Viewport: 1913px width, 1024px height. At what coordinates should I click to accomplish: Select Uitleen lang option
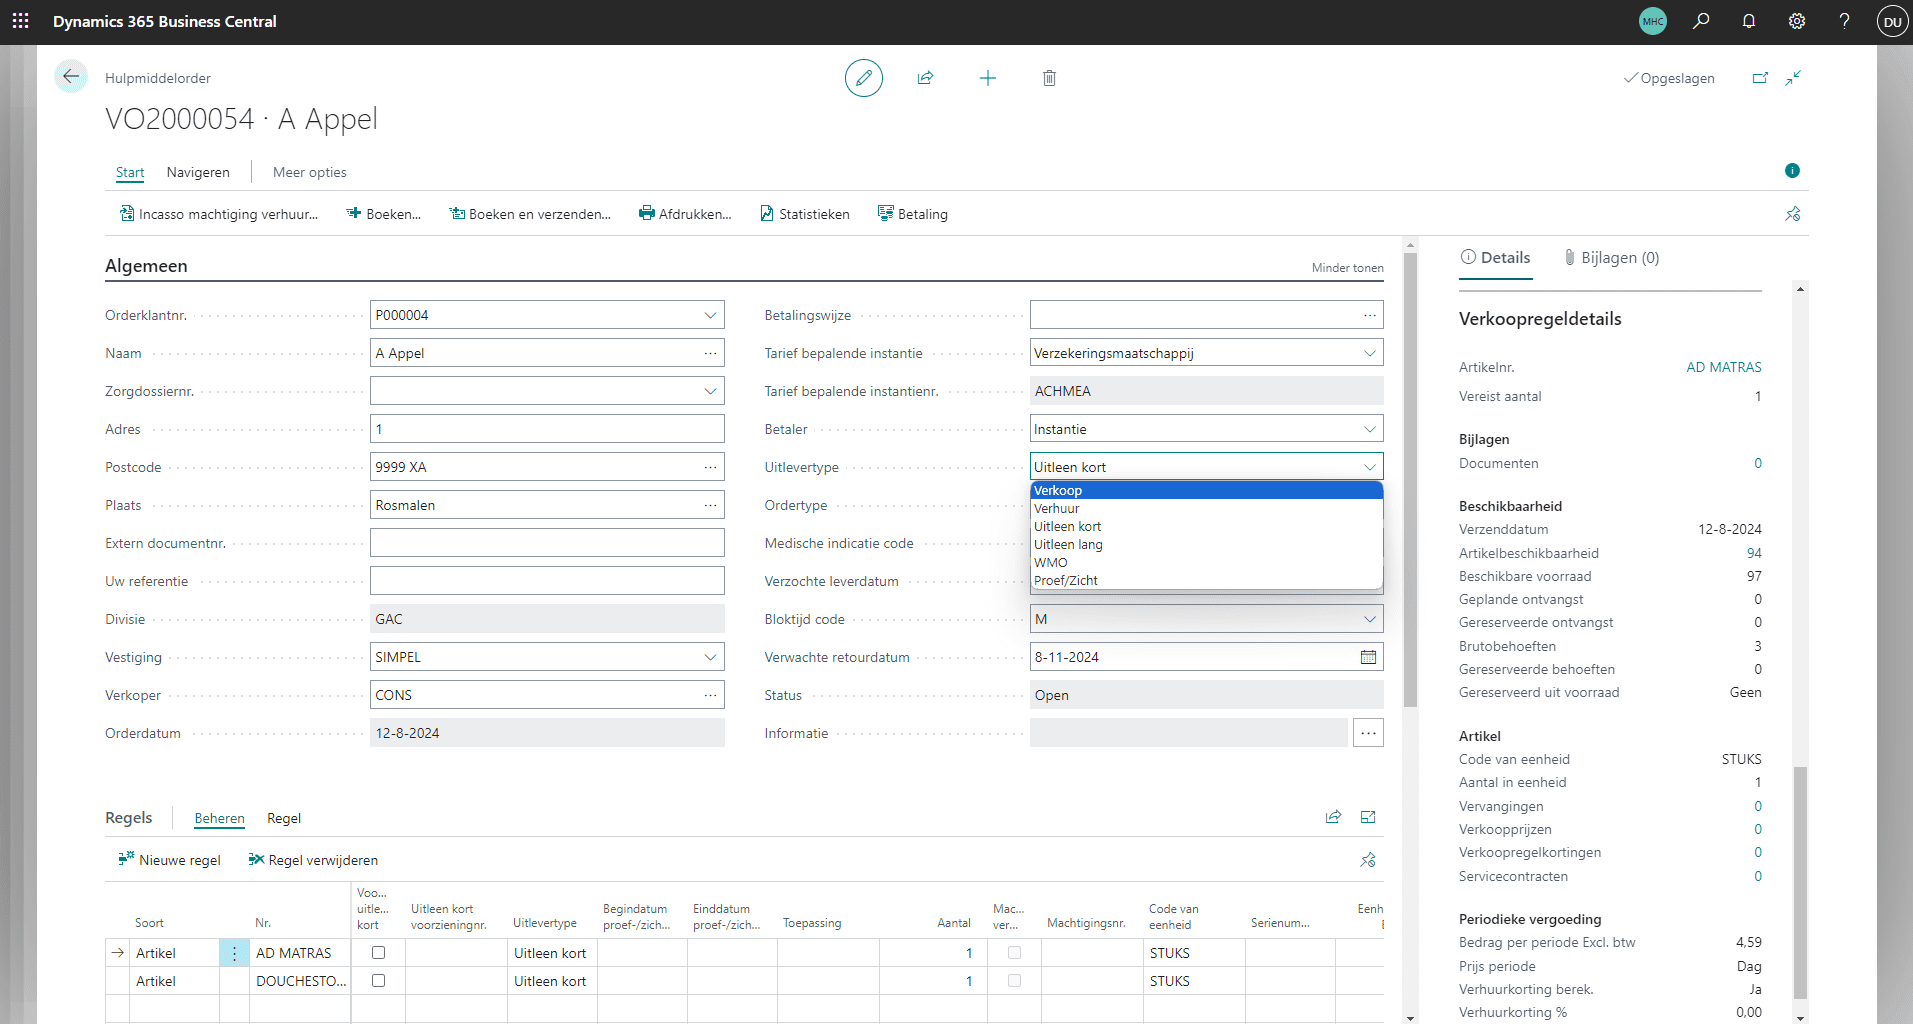click(1206, 544)
